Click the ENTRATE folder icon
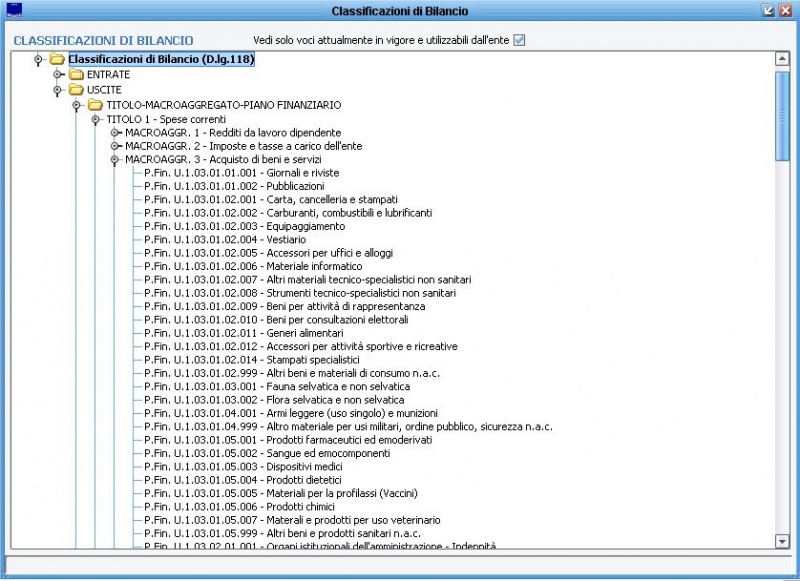The height and width of the screenshot is (581, 800). pos(76,75)
